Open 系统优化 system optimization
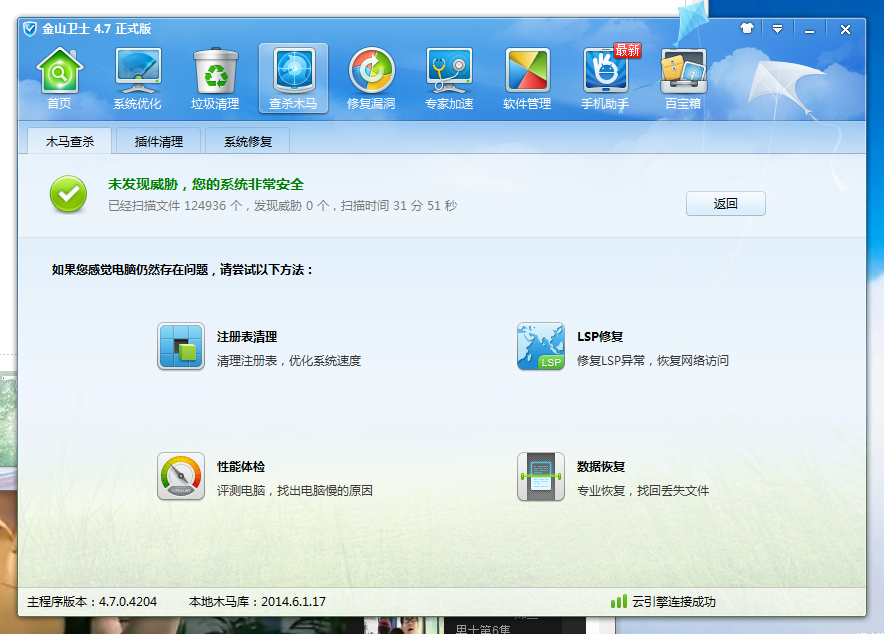884x634 pixels. click(x=138, y=78)
